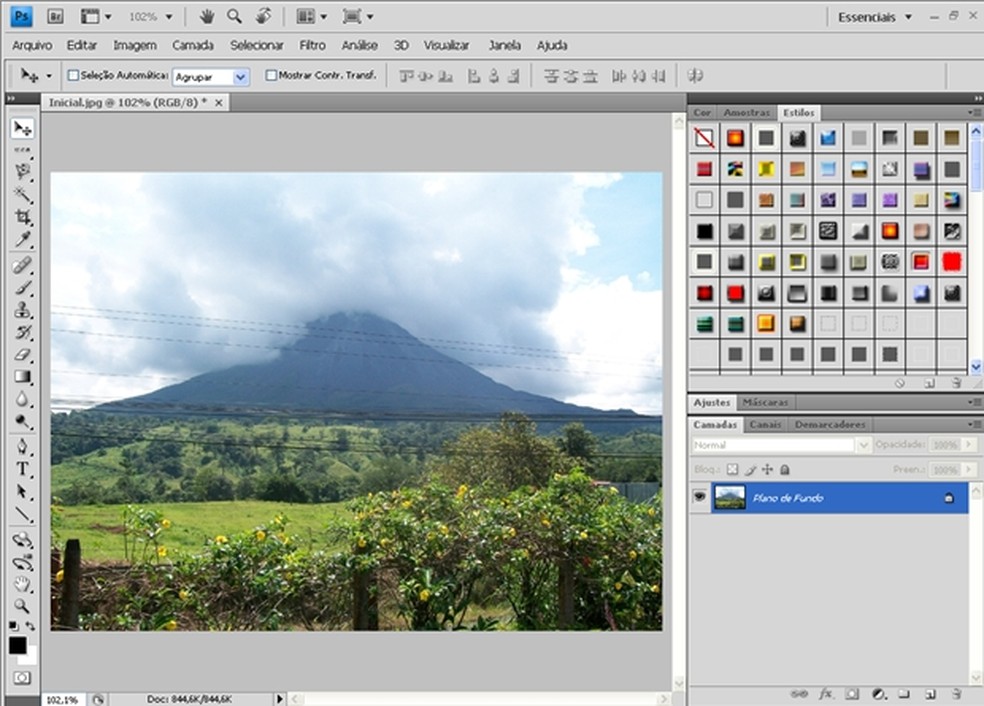Enable the Seleção Automática checkbox

point(73,75)
